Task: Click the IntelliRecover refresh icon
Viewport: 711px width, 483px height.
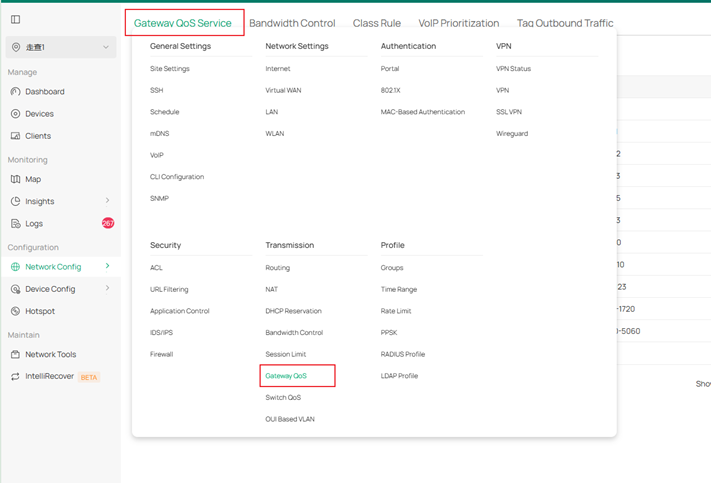Action: point(15,376)
